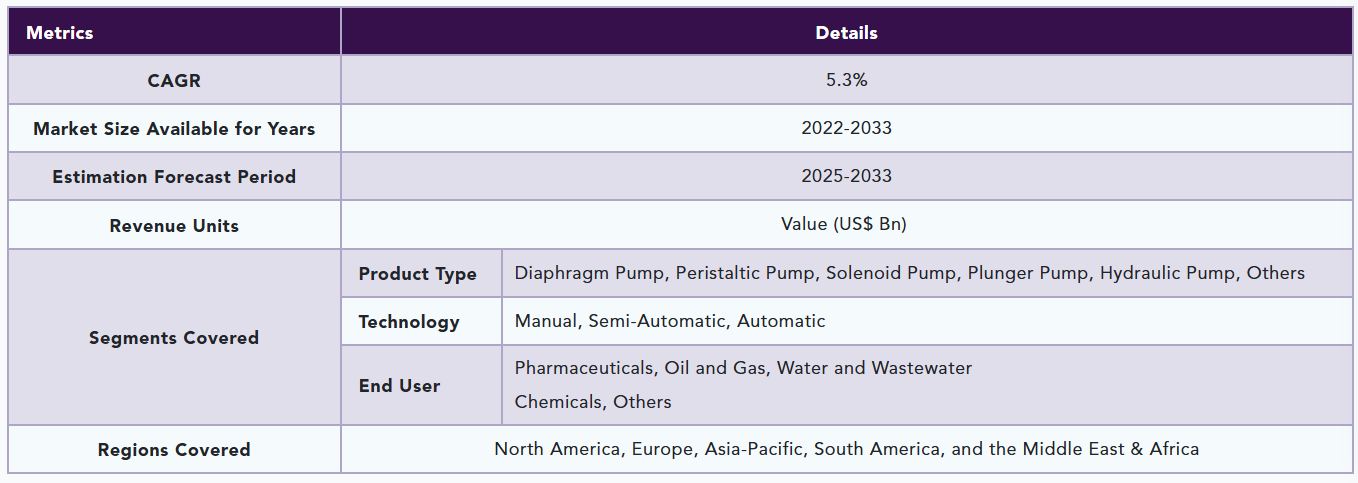Click the 5.3% CAGR value
Screen dimensions: 1358x483
pyautogui.click(x=846, y=80)
